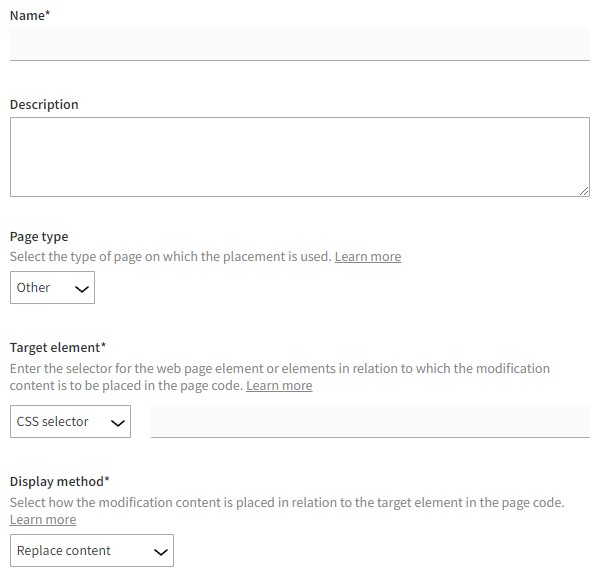Click the Target element* heading label
The image size is (600, 577).
tap(58, 348)
